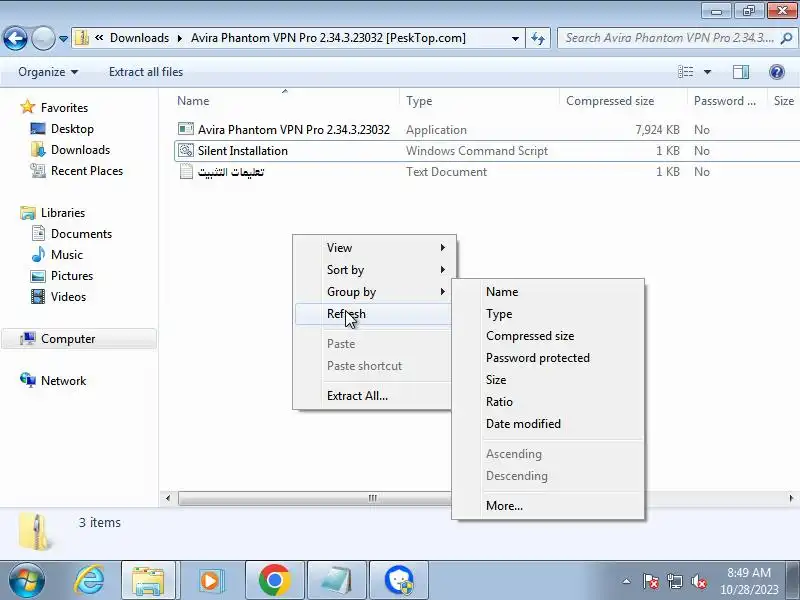Group by Password protected in submenu
This screenshot has height=600, width=800.
(548, 358)
